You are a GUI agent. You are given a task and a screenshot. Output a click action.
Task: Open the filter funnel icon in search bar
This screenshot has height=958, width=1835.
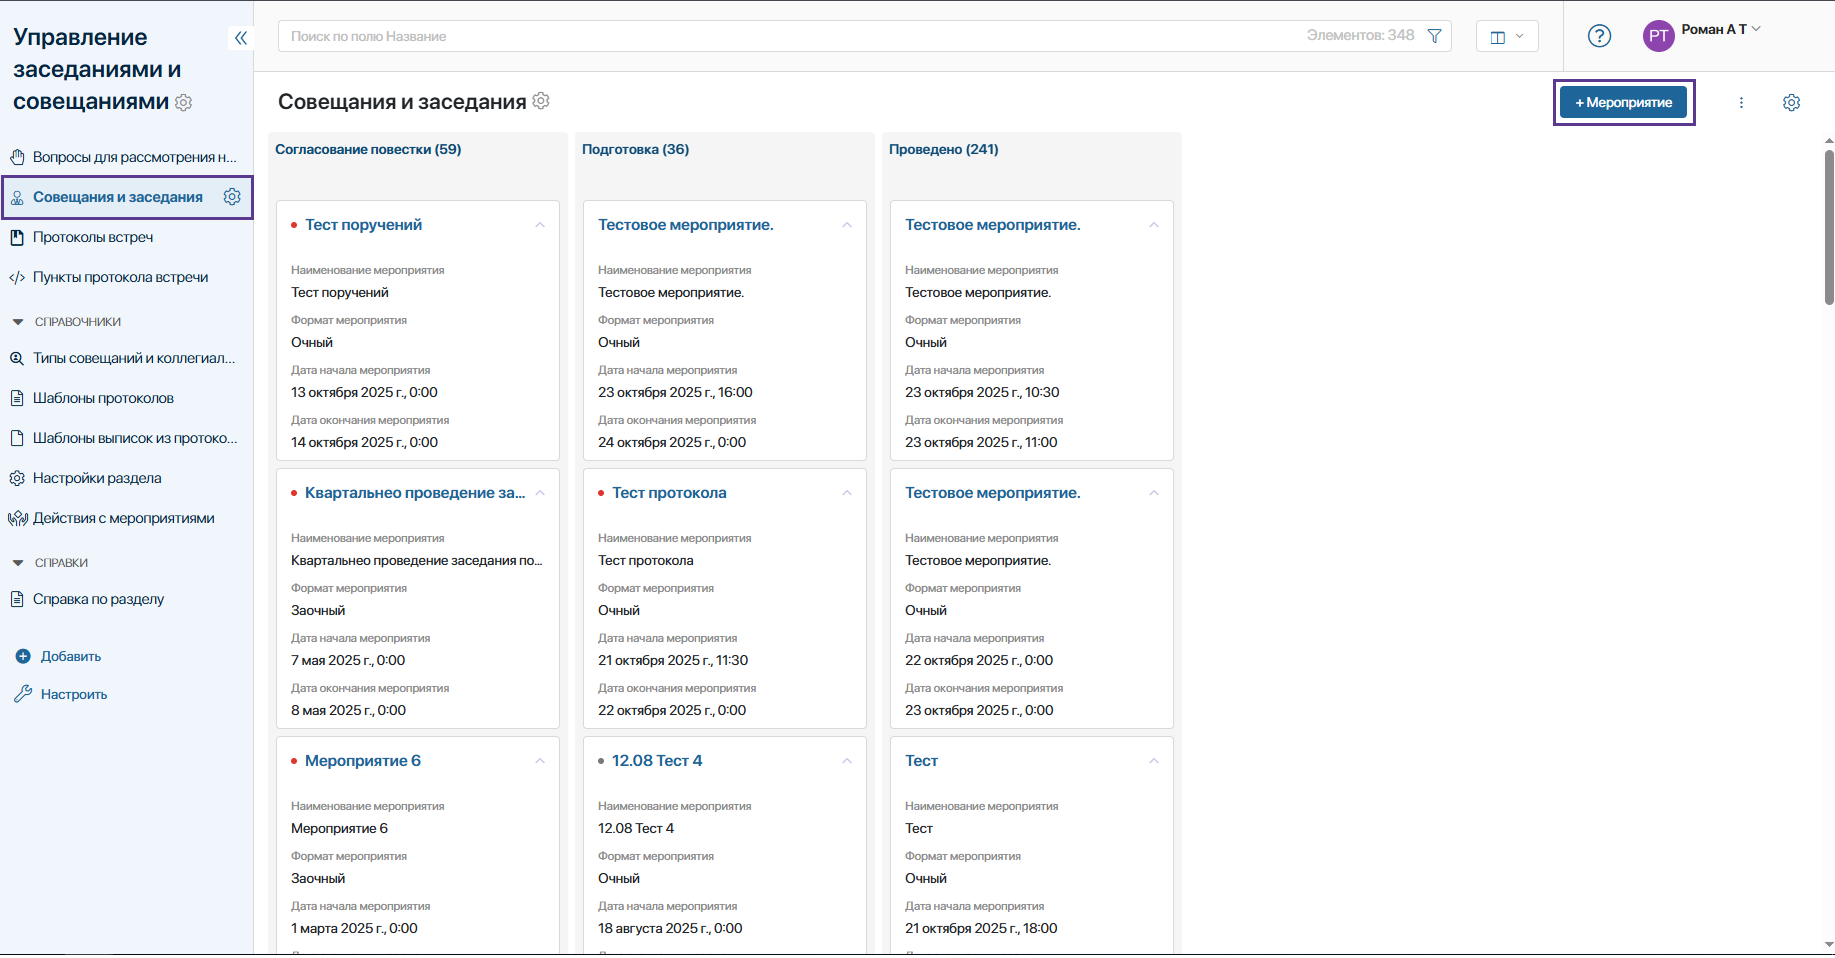[x=1434, y=36]
